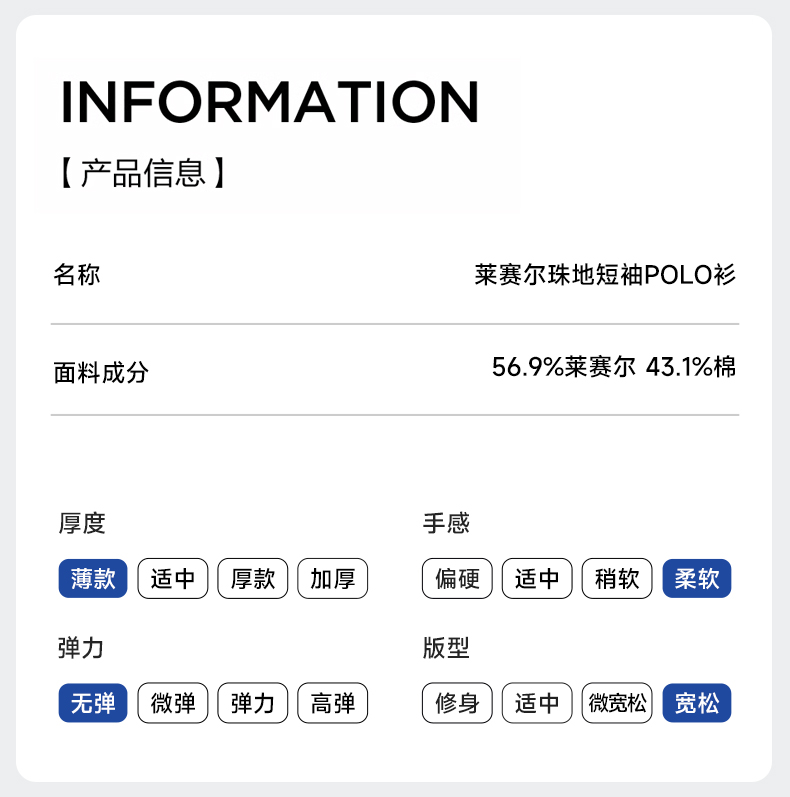Choose 适中 under 厚度
Screen dimensions: 790x797
pos(173,579)
